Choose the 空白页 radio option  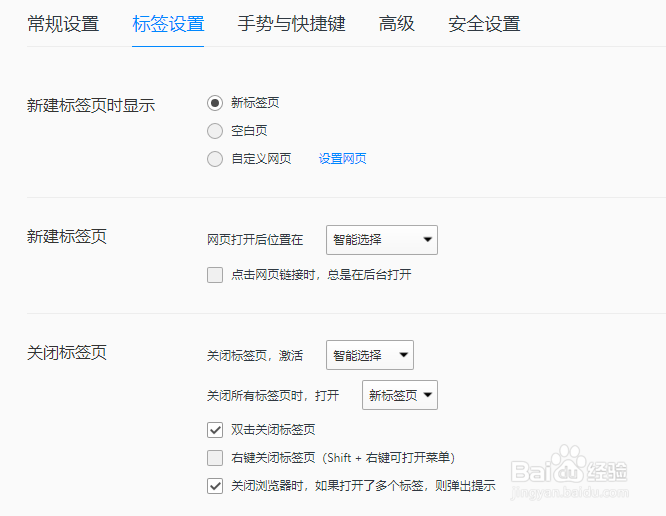[215, 130]
